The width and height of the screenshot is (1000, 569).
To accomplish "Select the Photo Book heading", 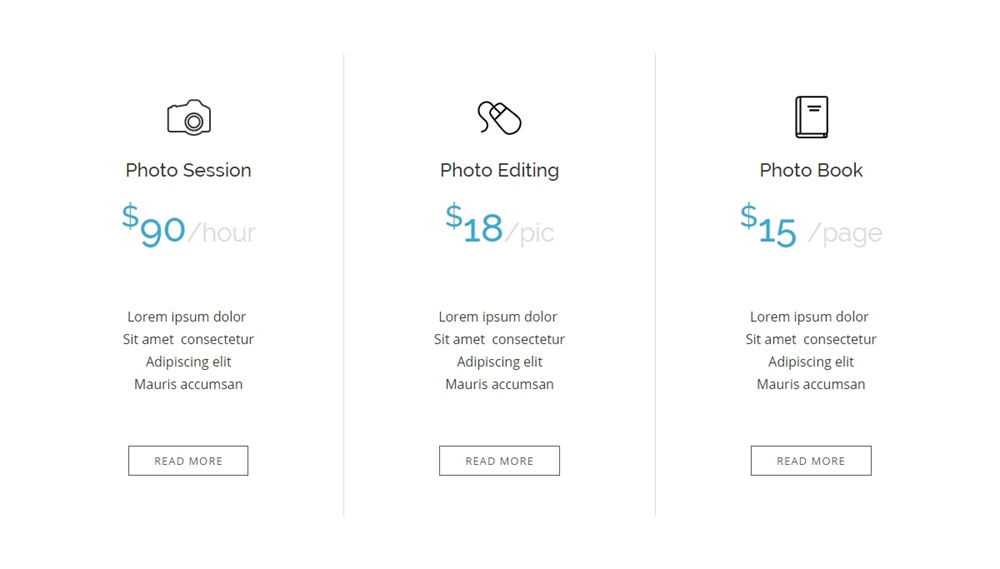I will 811,170.
